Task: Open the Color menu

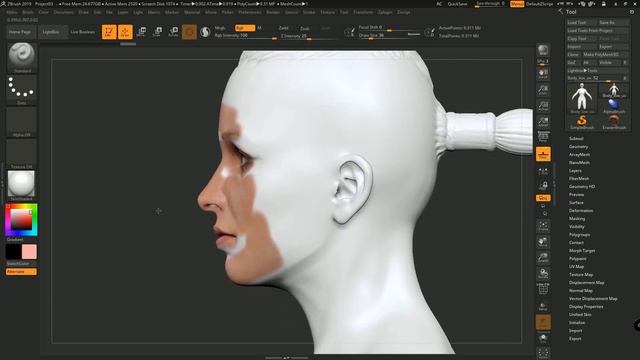Action: [43, 12]
